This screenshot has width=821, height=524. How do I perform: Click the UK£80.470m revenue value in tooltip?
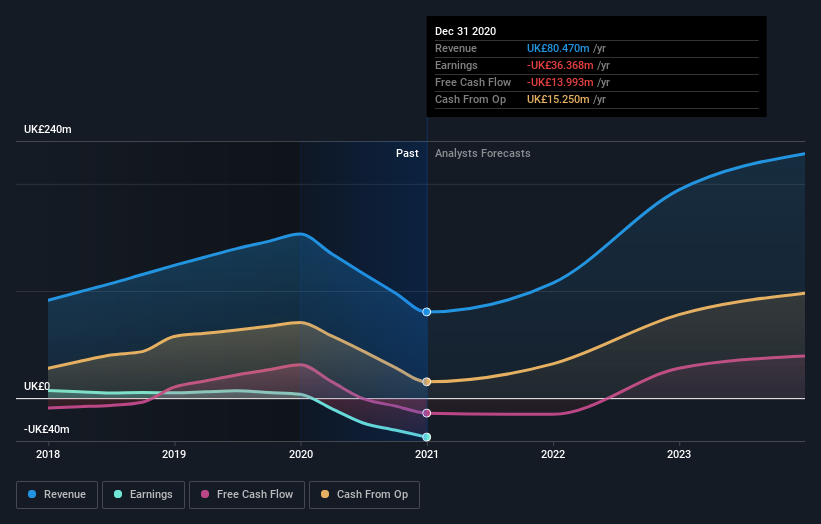[558, 48]
